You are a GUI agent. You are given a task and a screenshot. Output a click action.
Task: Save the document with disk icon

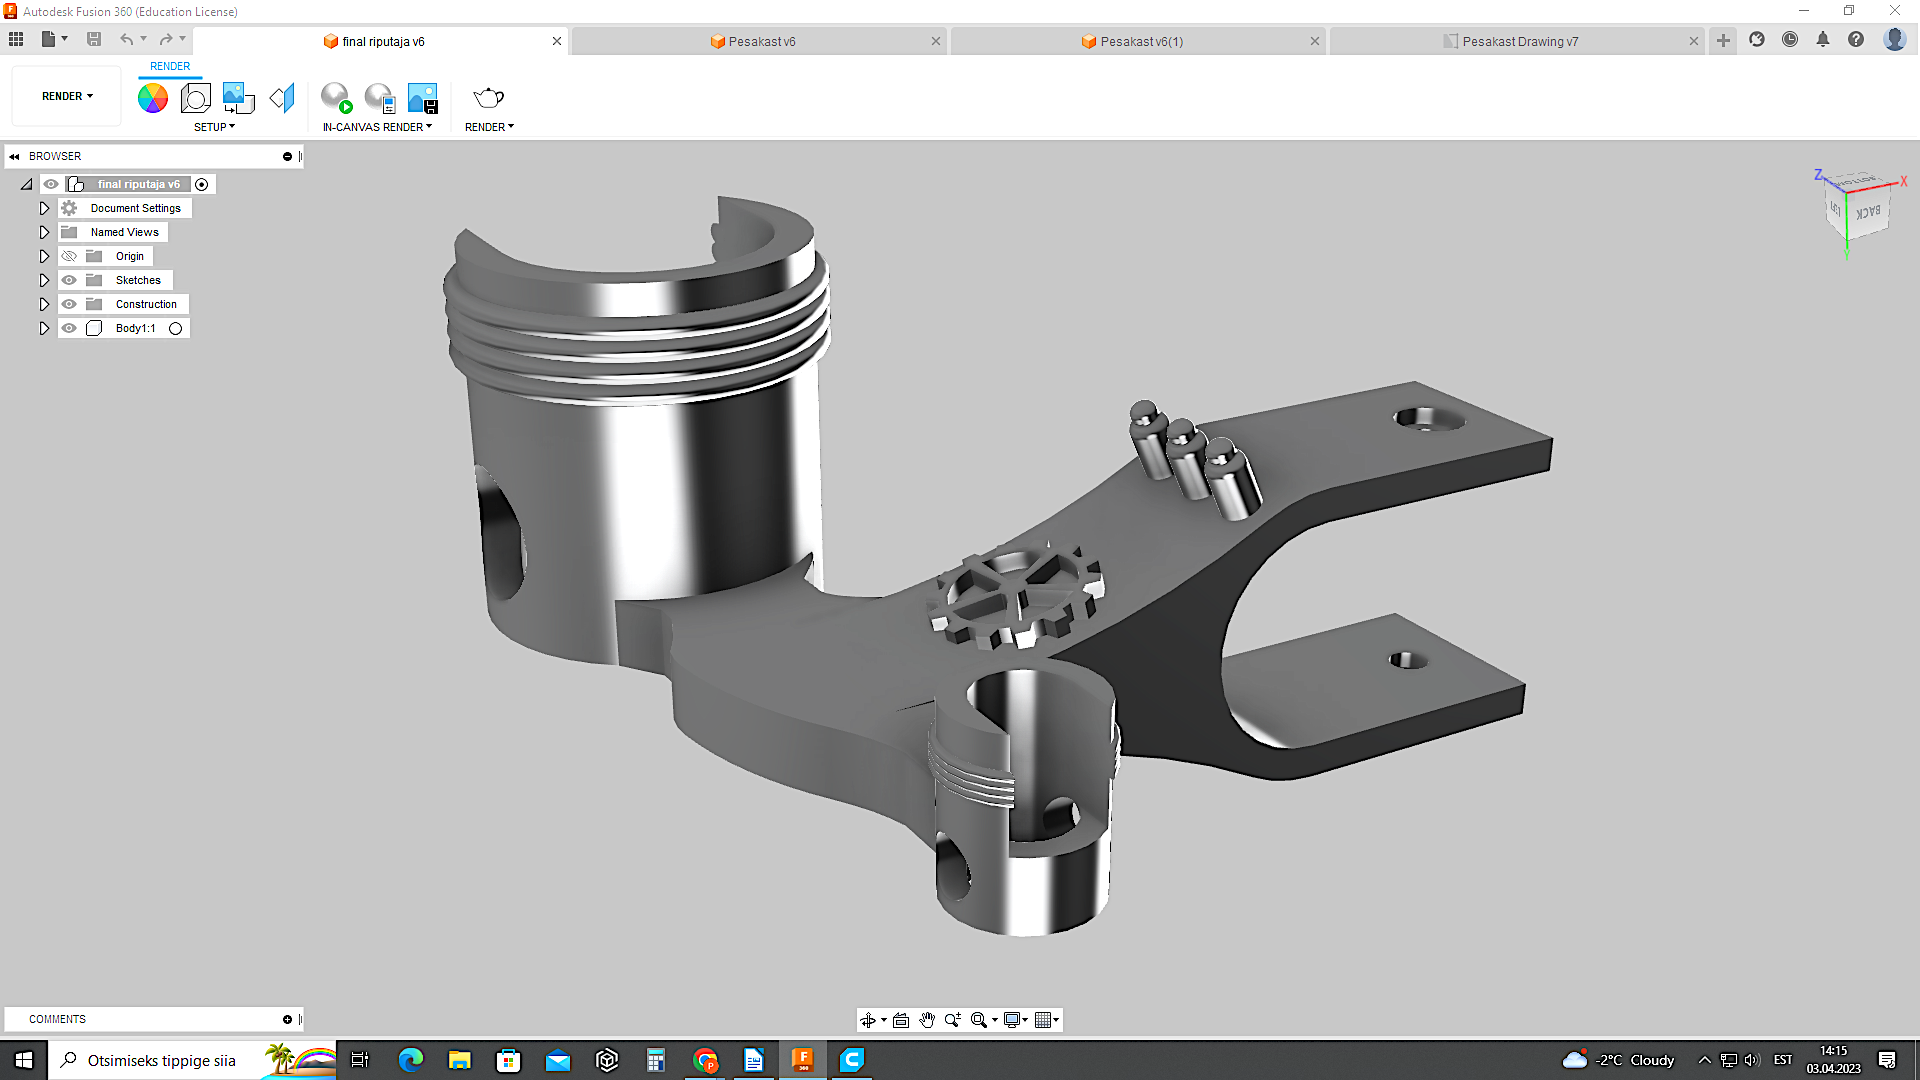94,39
